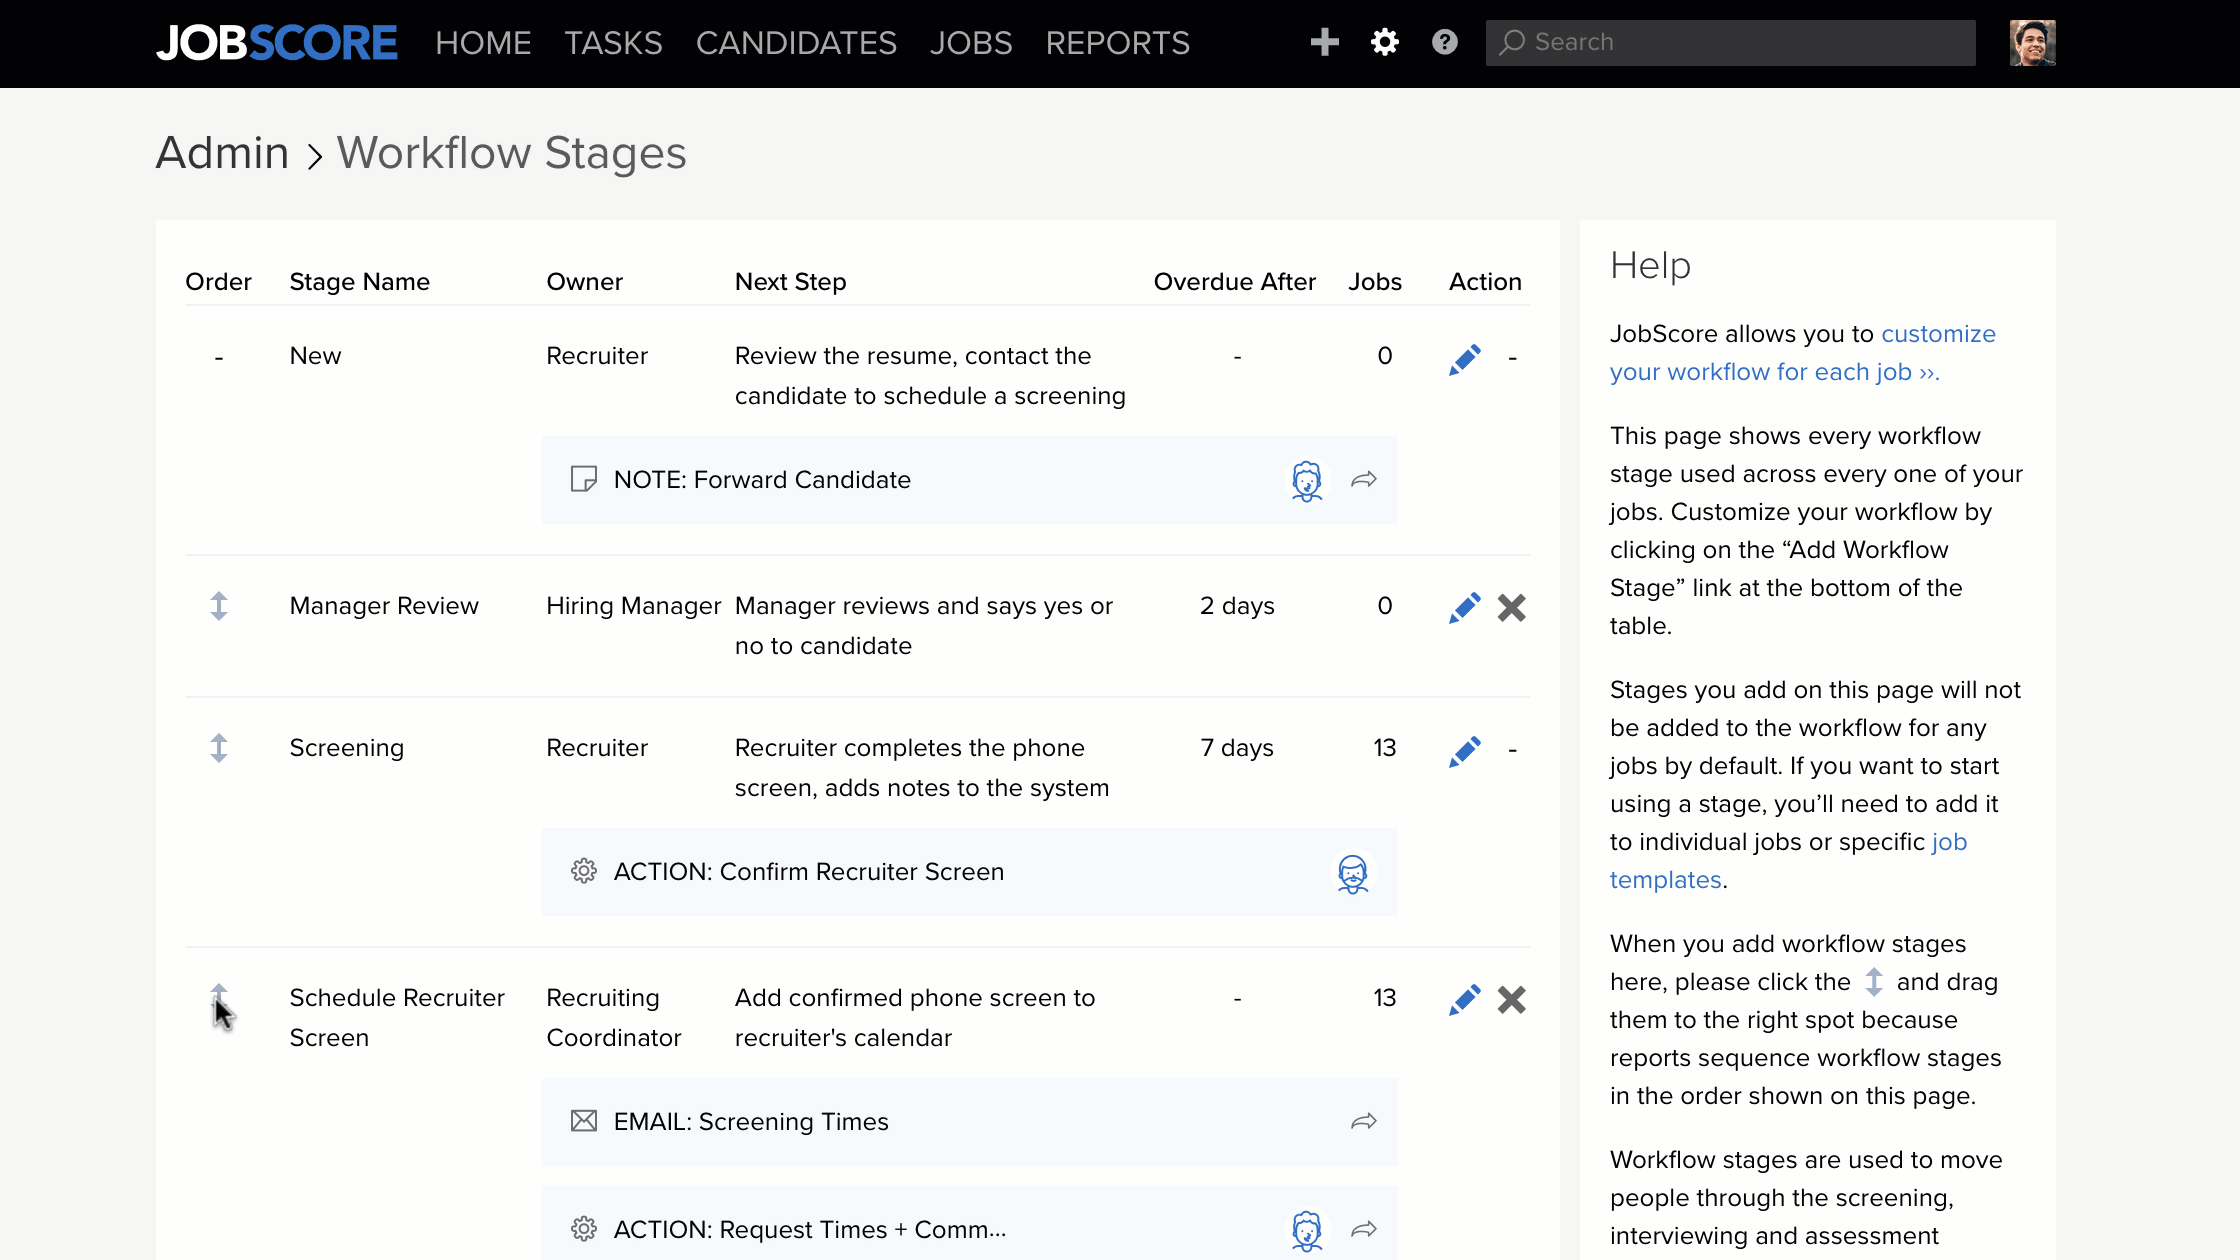
Task: Delete the Manager Review stage
Action: click(1512, 607)
